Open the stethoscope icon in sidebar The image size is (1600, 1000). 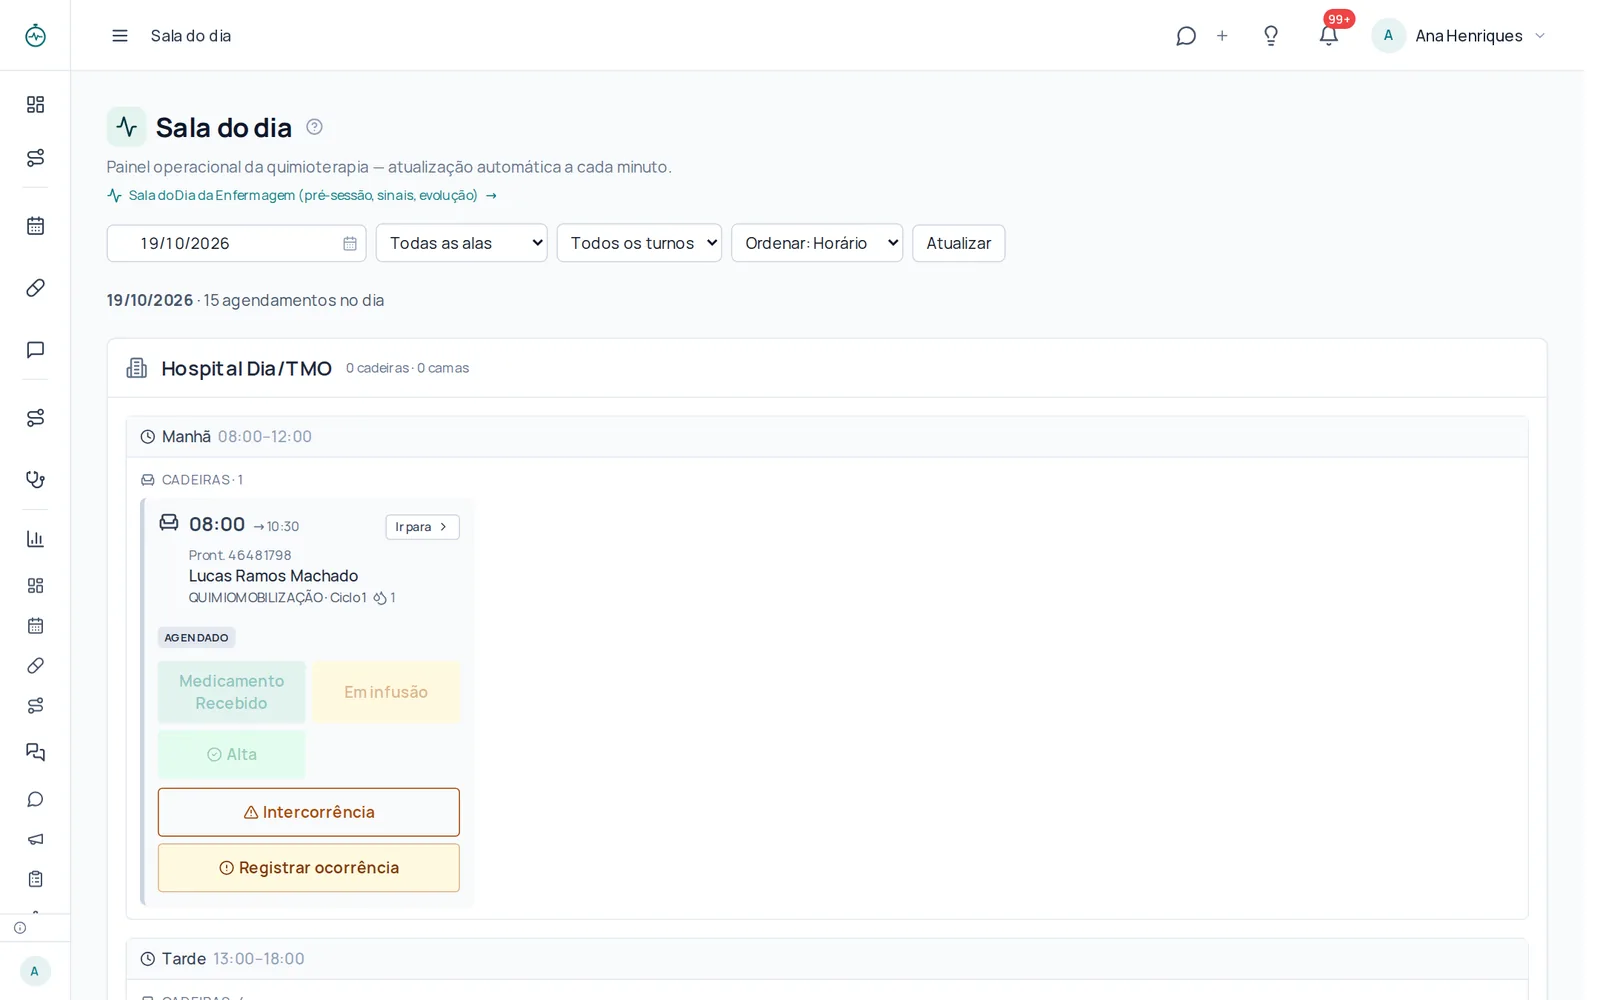coord(35,479)
